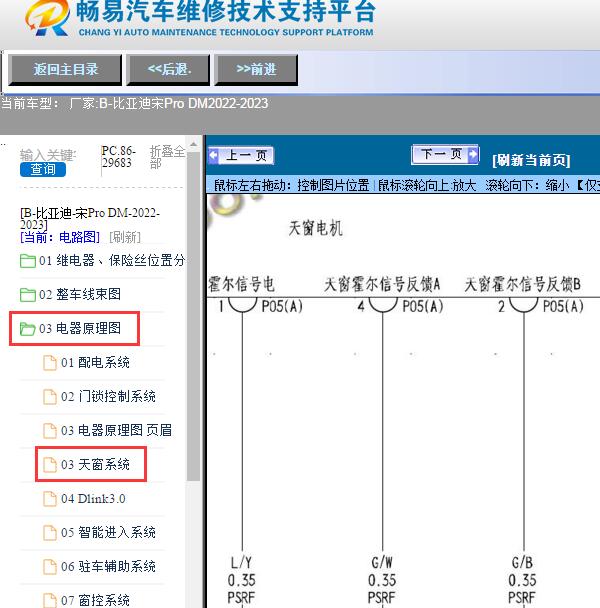Click document icon beside 02 门锁控制系统

click(50, 397)
